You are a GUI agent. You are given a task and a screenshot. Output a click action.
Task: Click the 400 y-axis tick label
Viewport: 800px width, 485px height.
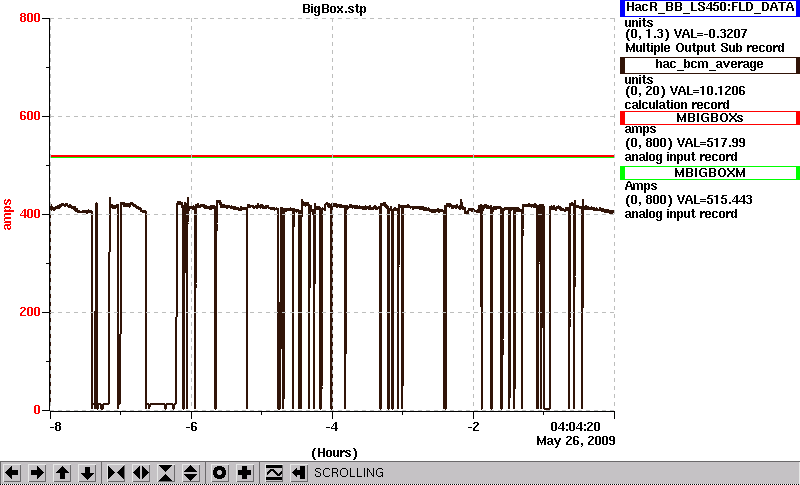pyautogui.click(x=30, y=214)
